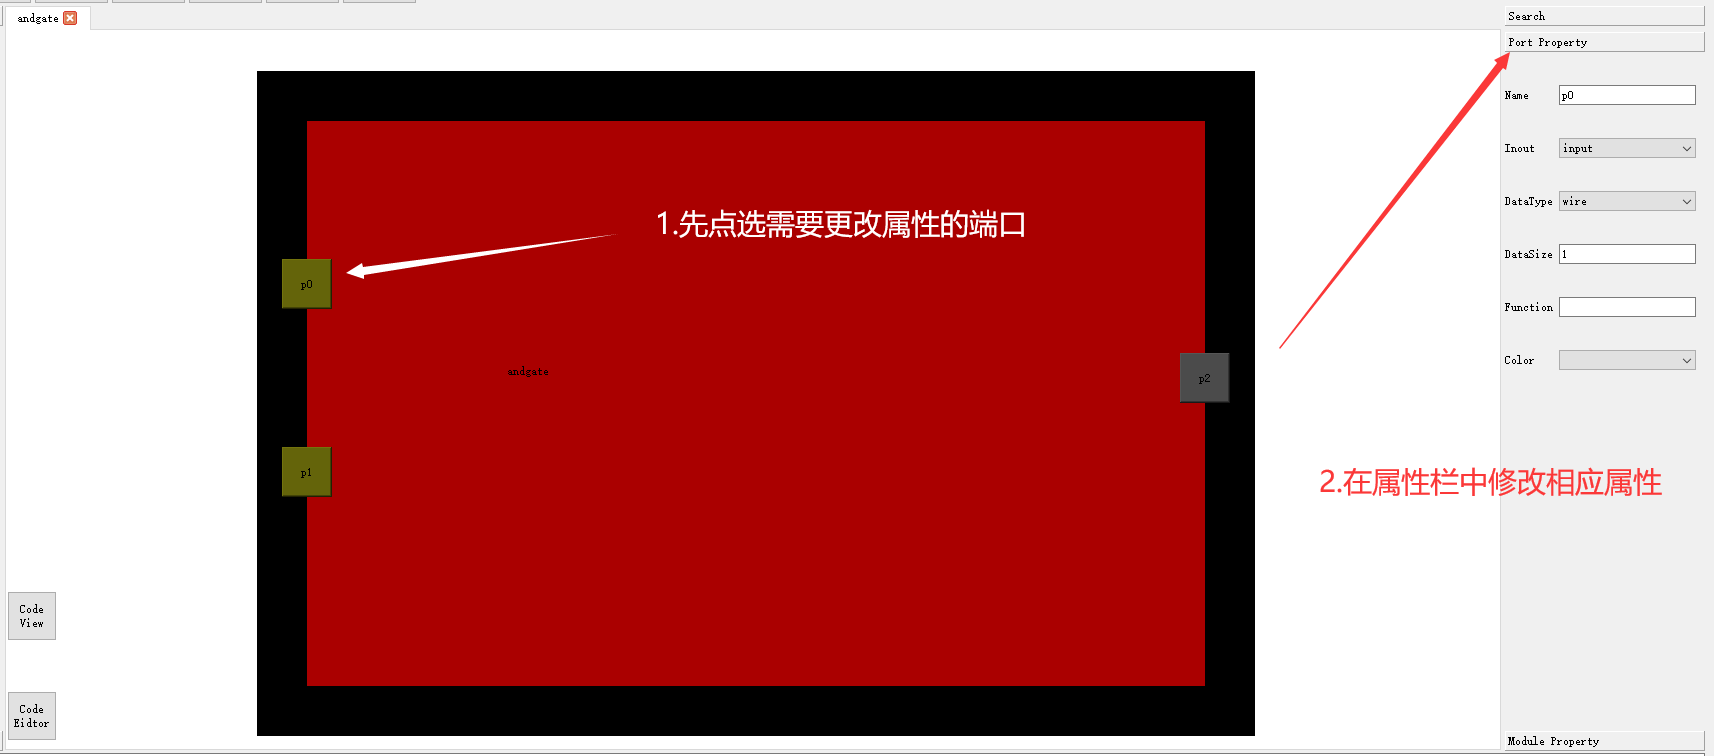Click the Name input field containing p0

click(1627, 95)
